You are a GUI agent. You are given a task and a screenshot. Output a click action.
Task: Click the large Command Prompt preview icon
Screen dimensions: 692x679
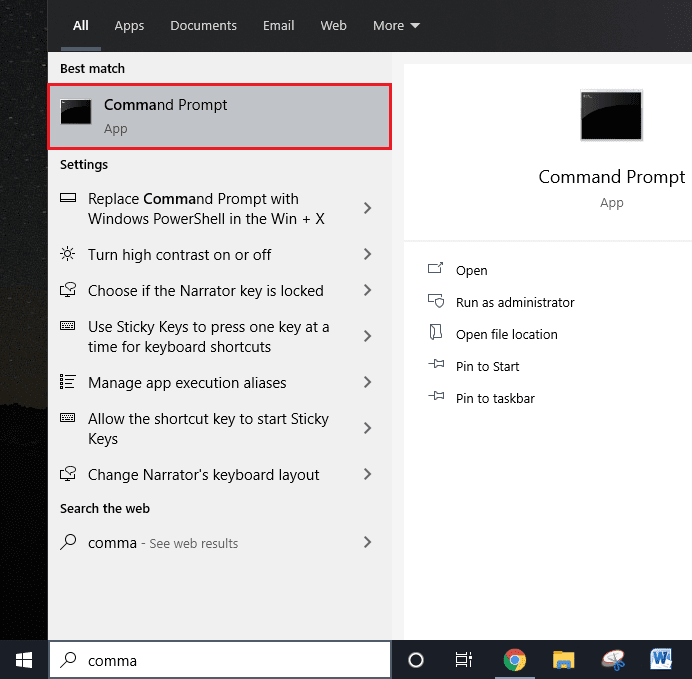(x=611, y=115)
